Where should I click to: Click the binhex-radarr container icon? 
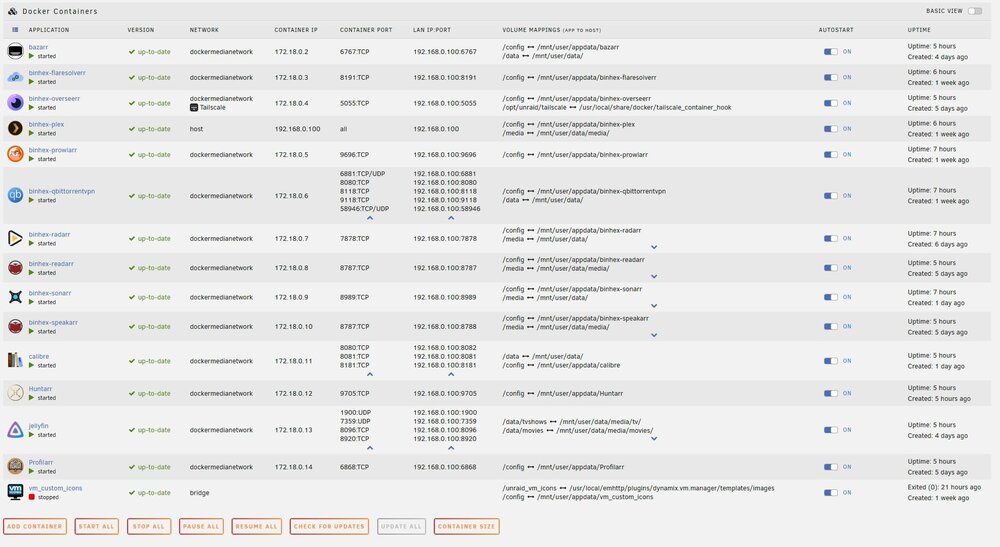pyautogui.click(x=15, y=238)
